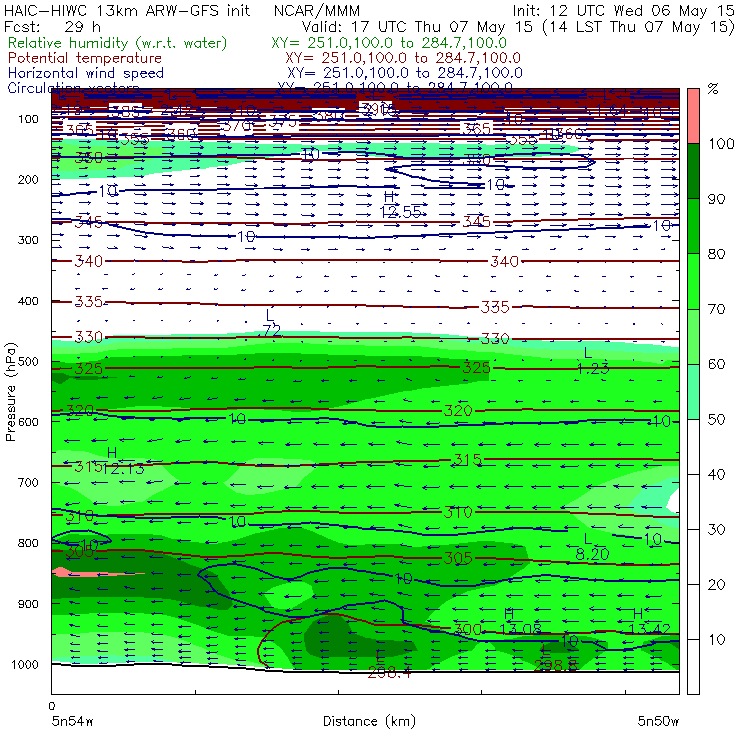
Task: Click the '50' label beside the color bar
Action: pos(717,420)
